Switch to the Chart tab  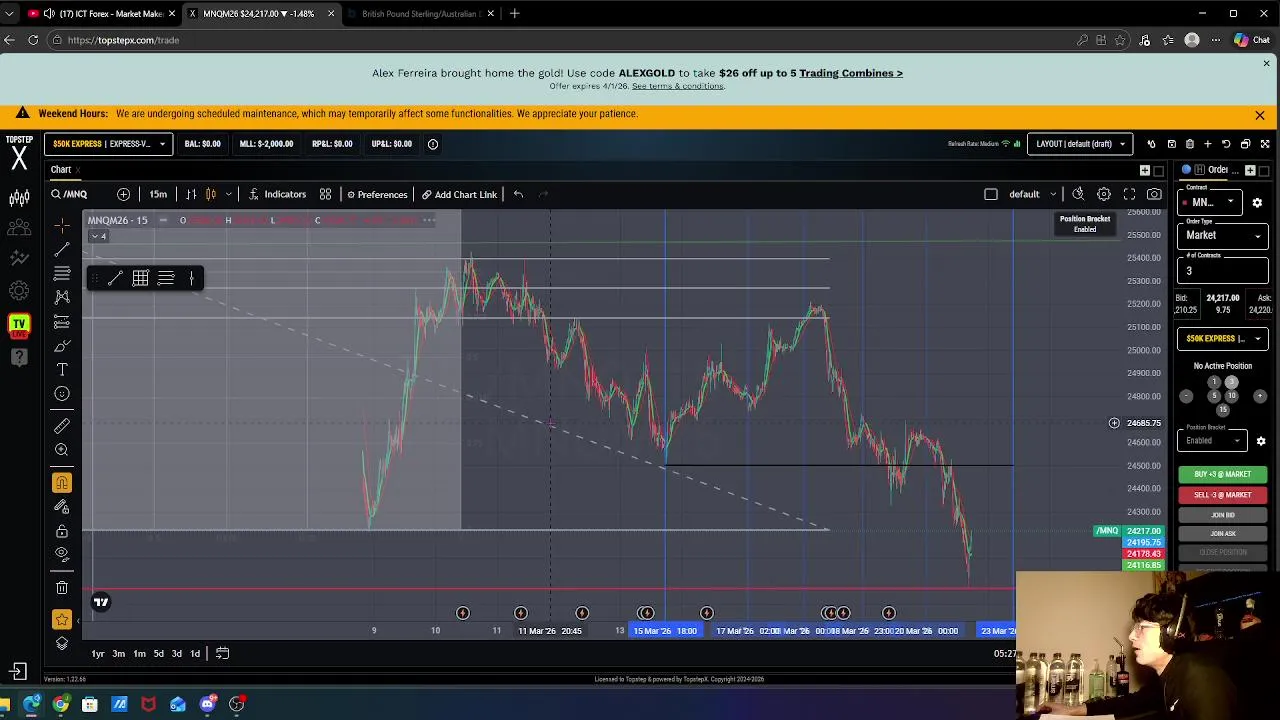[x=61, y=170]
